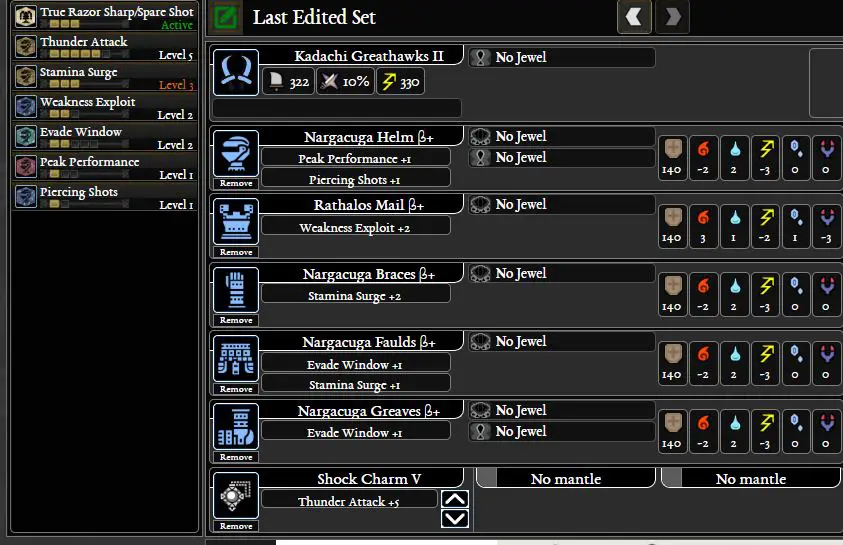Click the Nargacuga Braces arm icon

coord(236,290)
